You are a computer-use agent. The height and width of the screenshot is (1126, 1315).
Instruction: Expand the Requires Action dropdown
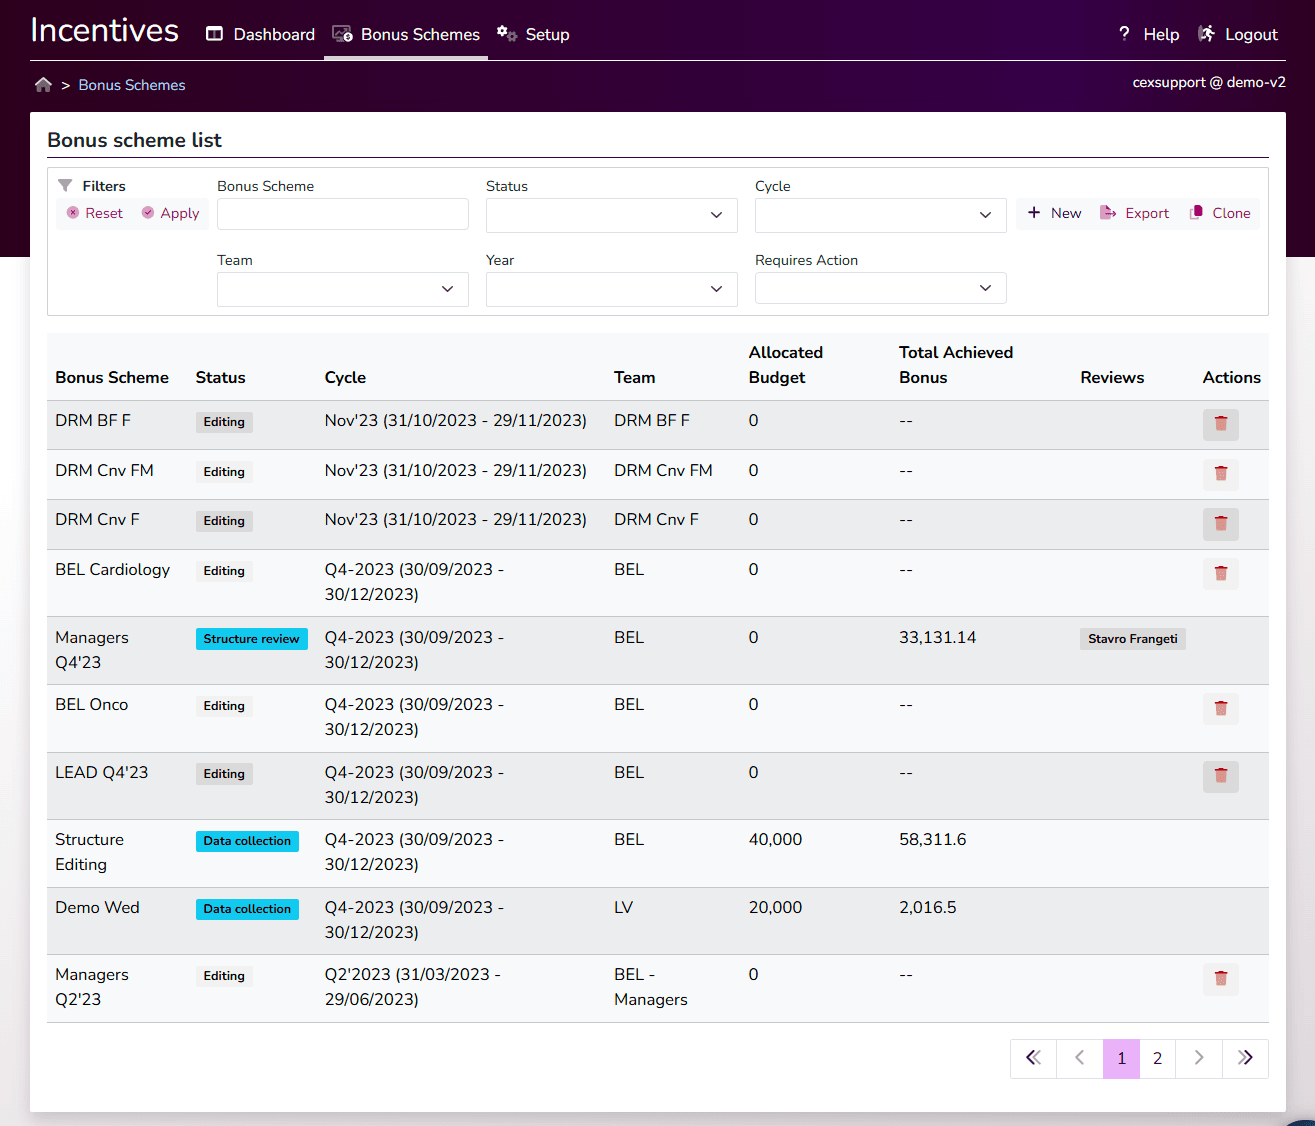point(880,289)
